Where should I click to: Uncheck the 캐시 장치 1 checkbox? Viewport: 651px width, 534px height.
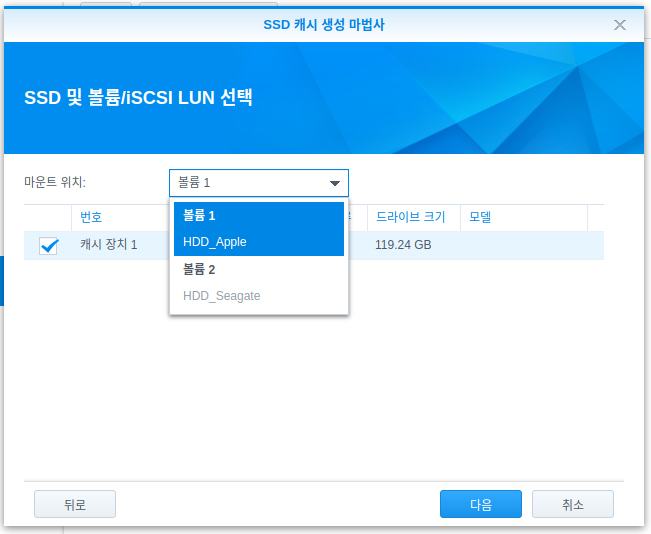tap(48, 245)
